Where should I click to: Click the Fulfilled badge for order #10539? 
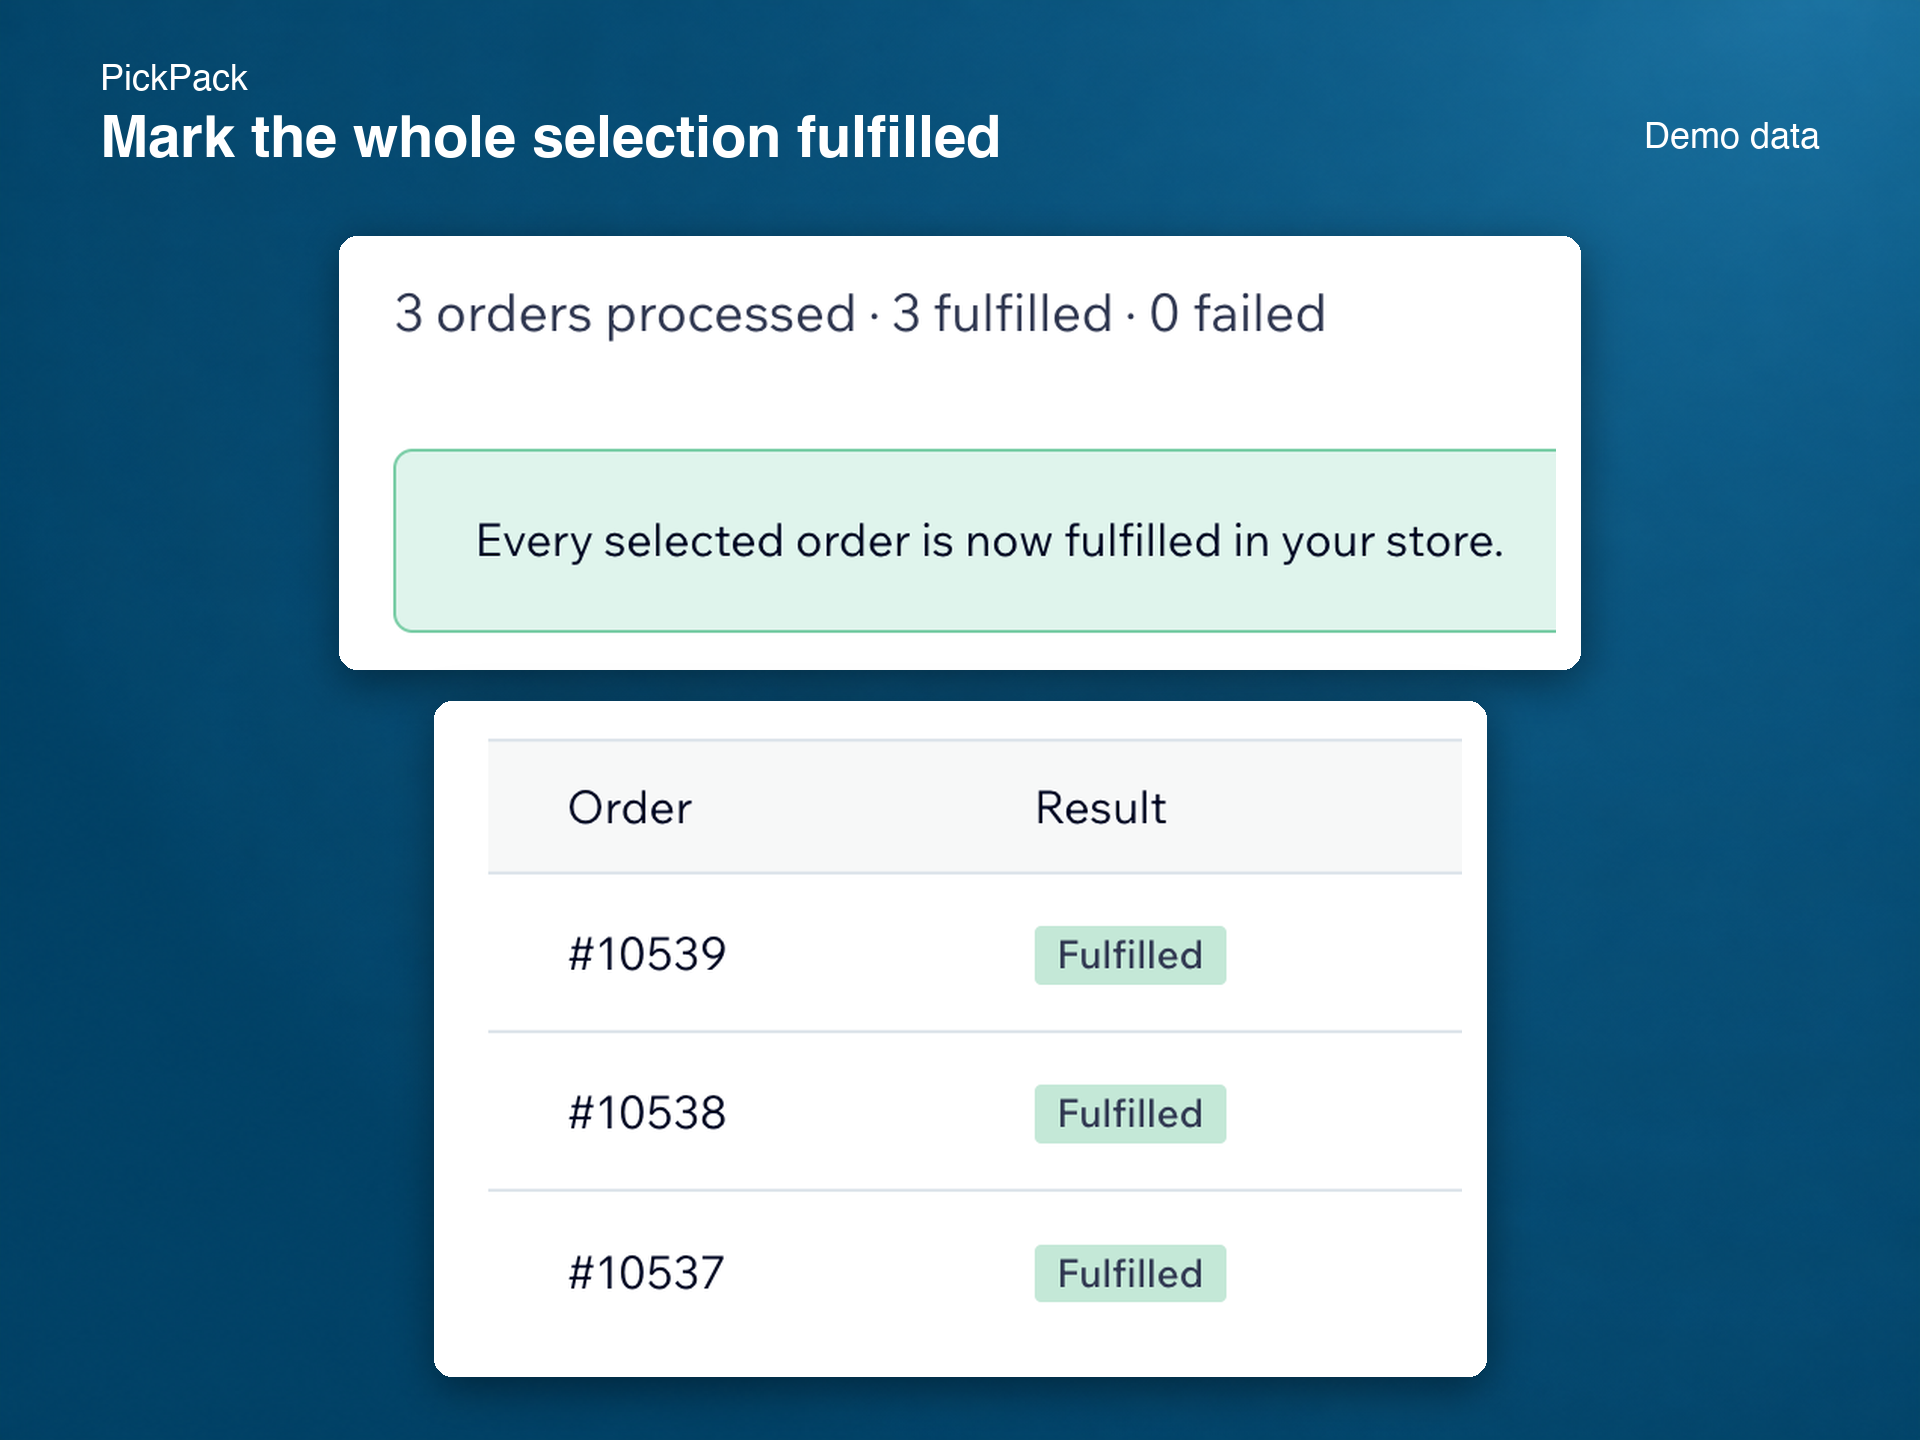coord(1130,955)
